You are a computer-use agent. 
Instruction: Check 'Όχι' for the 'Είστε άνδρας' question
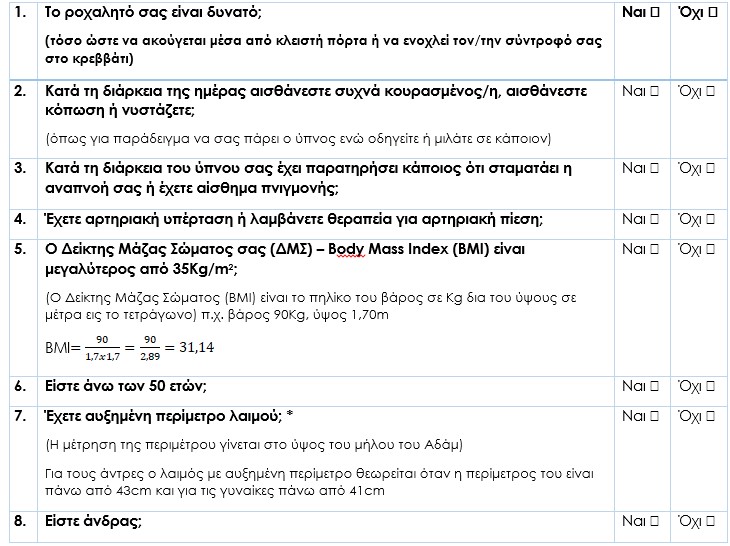coord(710,520)
